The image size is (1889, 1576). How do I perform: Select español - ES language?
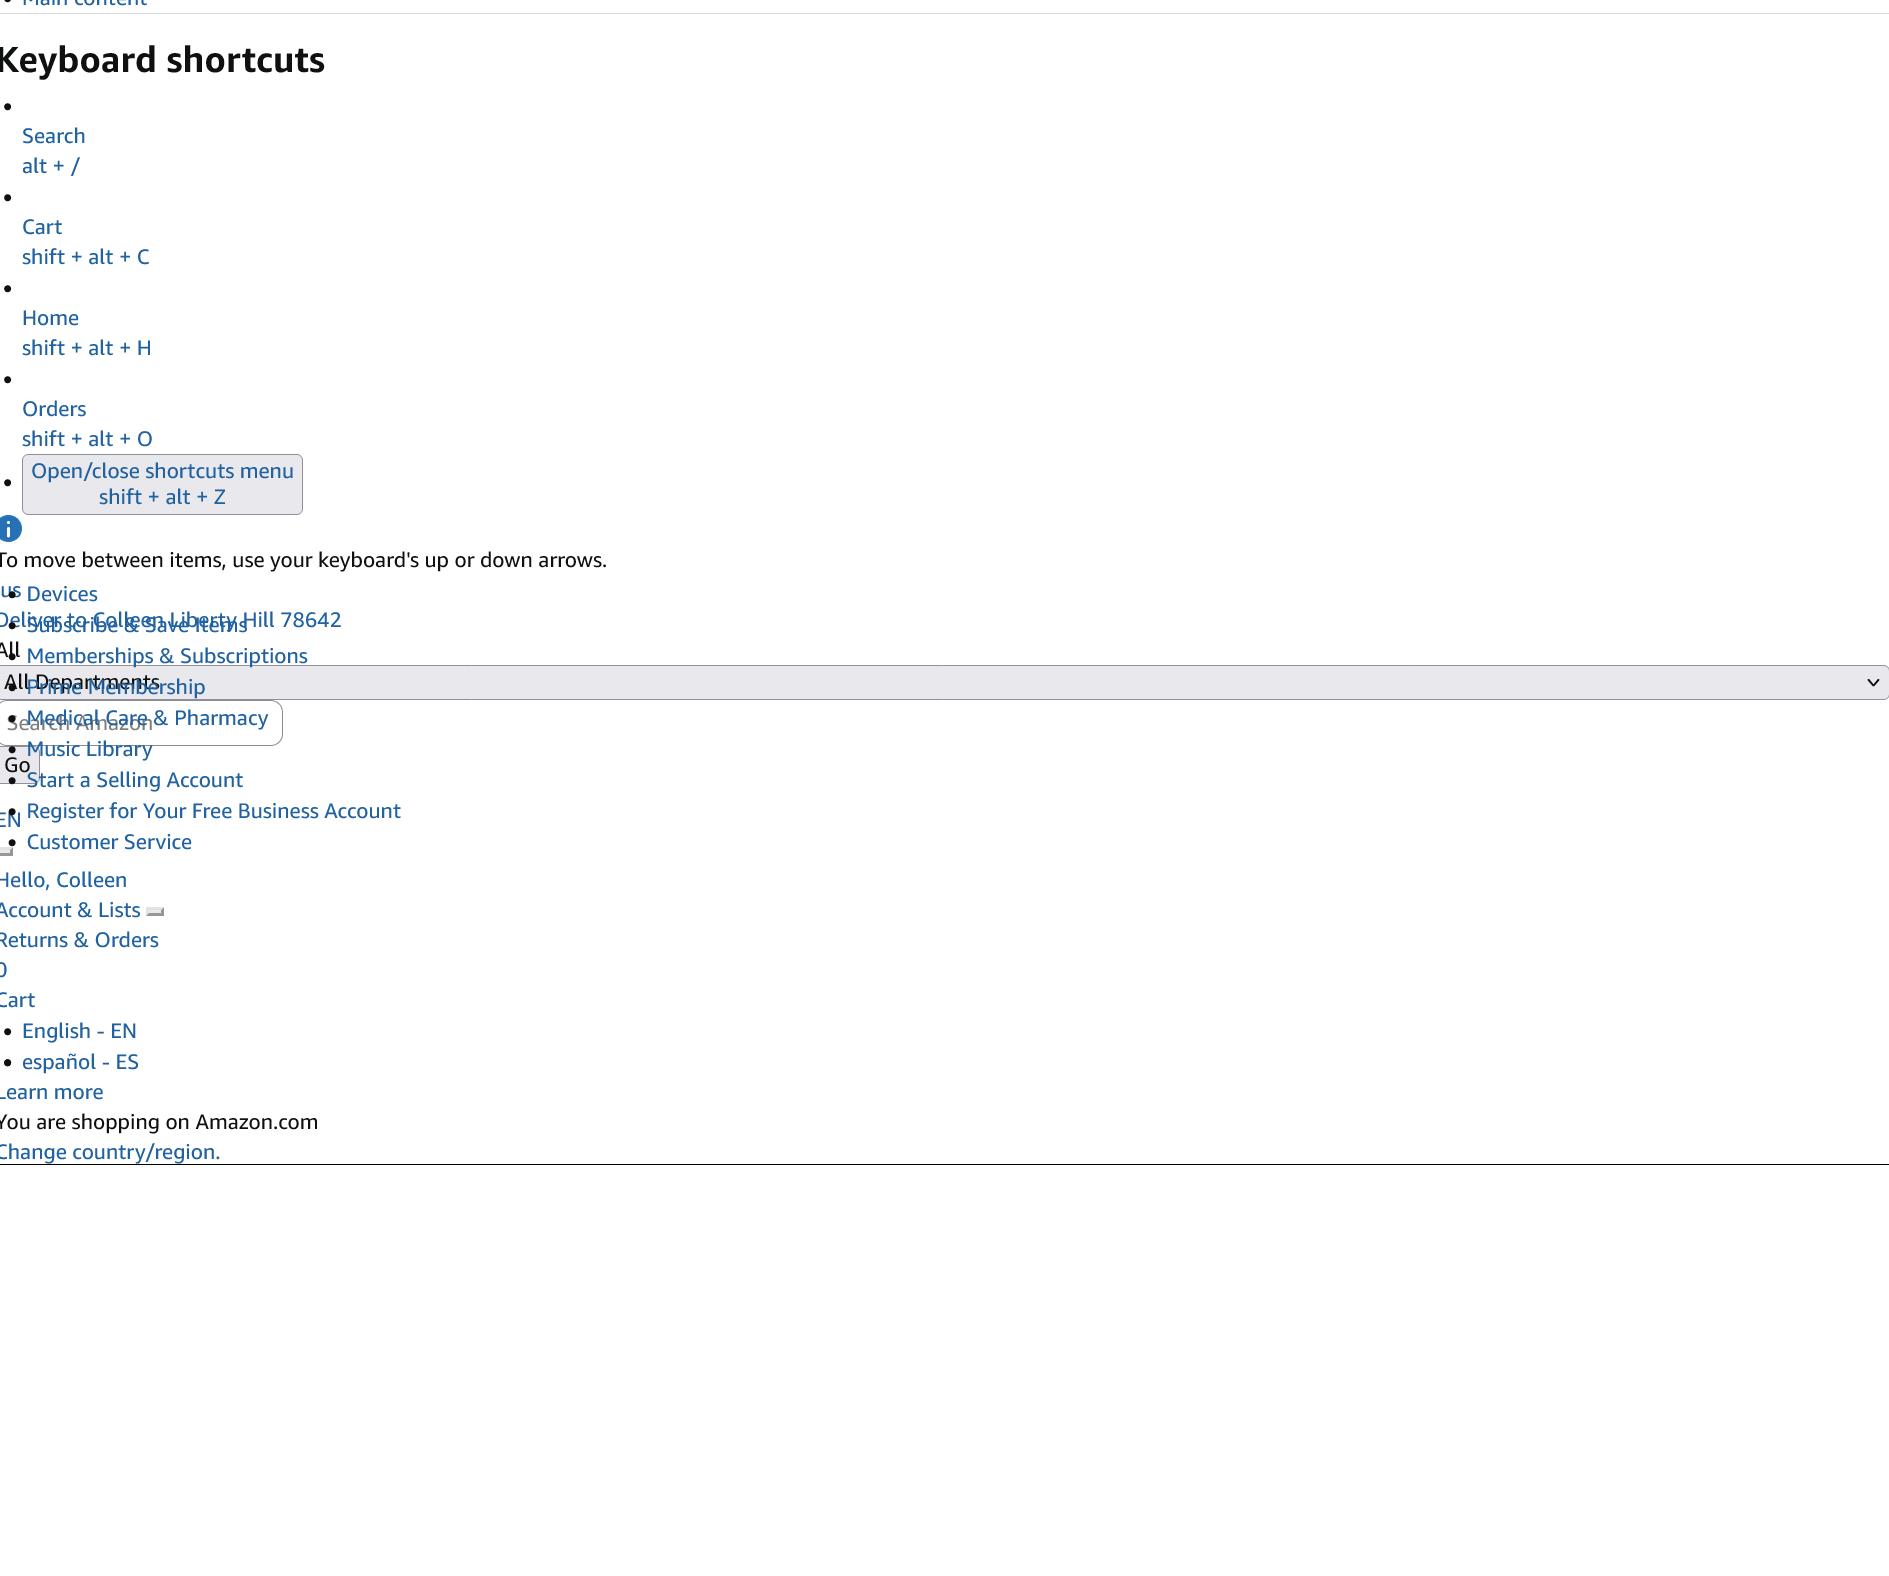(x=80, y=1062)
